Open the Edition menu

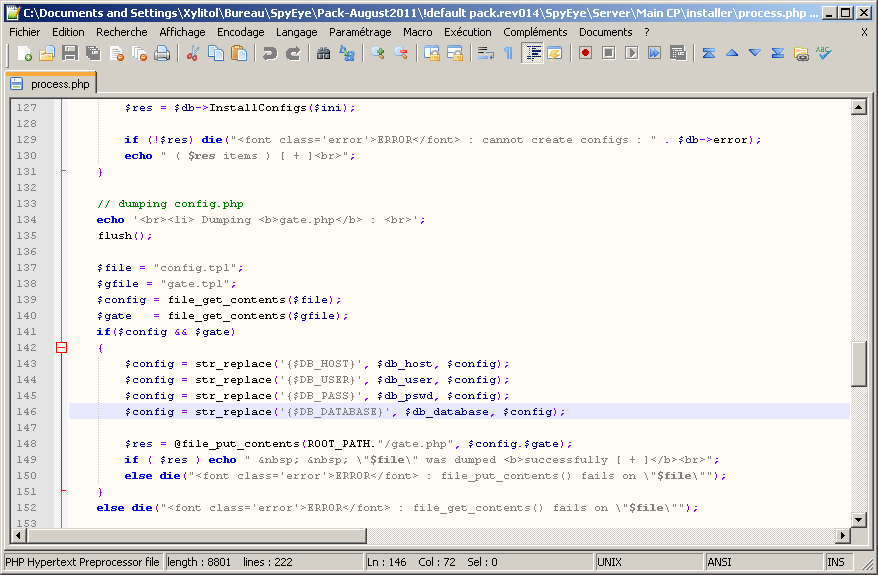coord(68,32)
